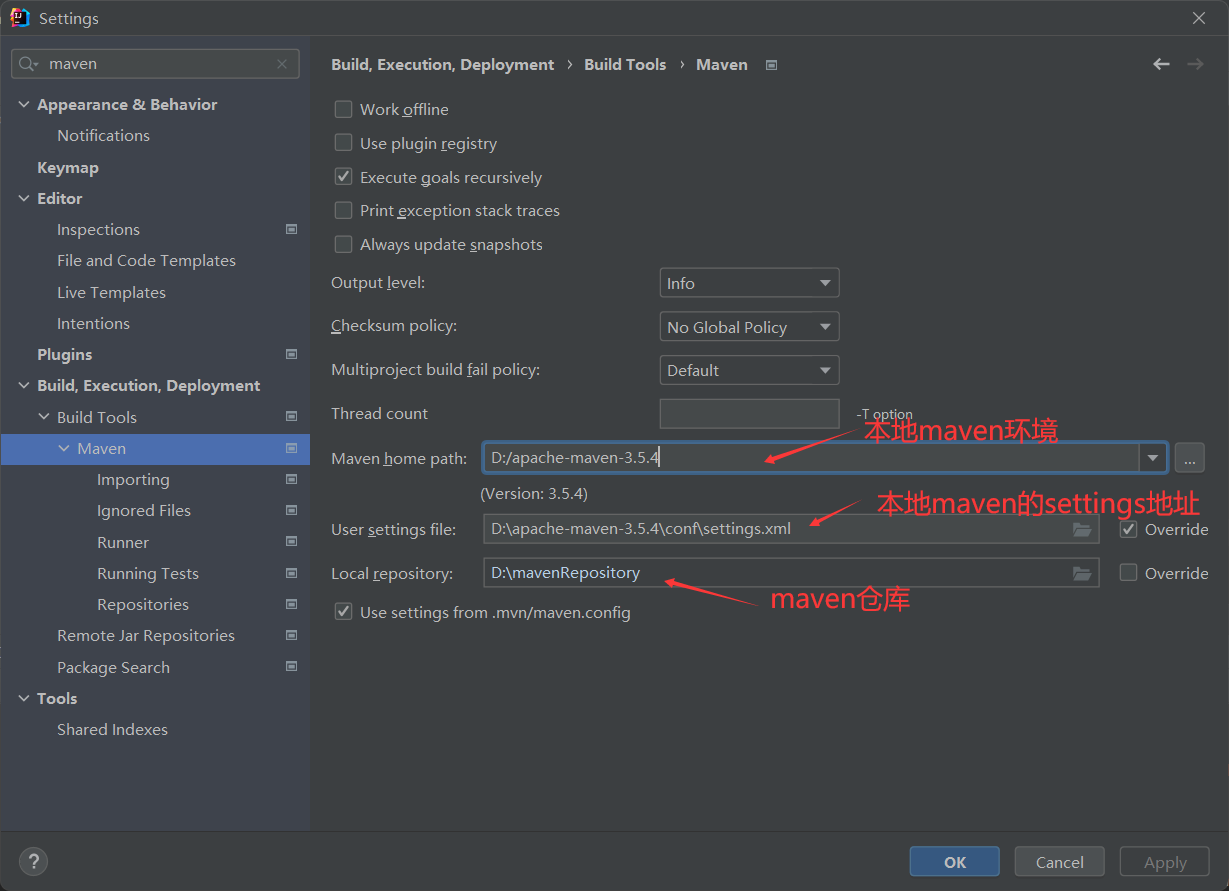Open help with the question mark button
Viewport: 1229px width, 891px height.
pos(33,861)
